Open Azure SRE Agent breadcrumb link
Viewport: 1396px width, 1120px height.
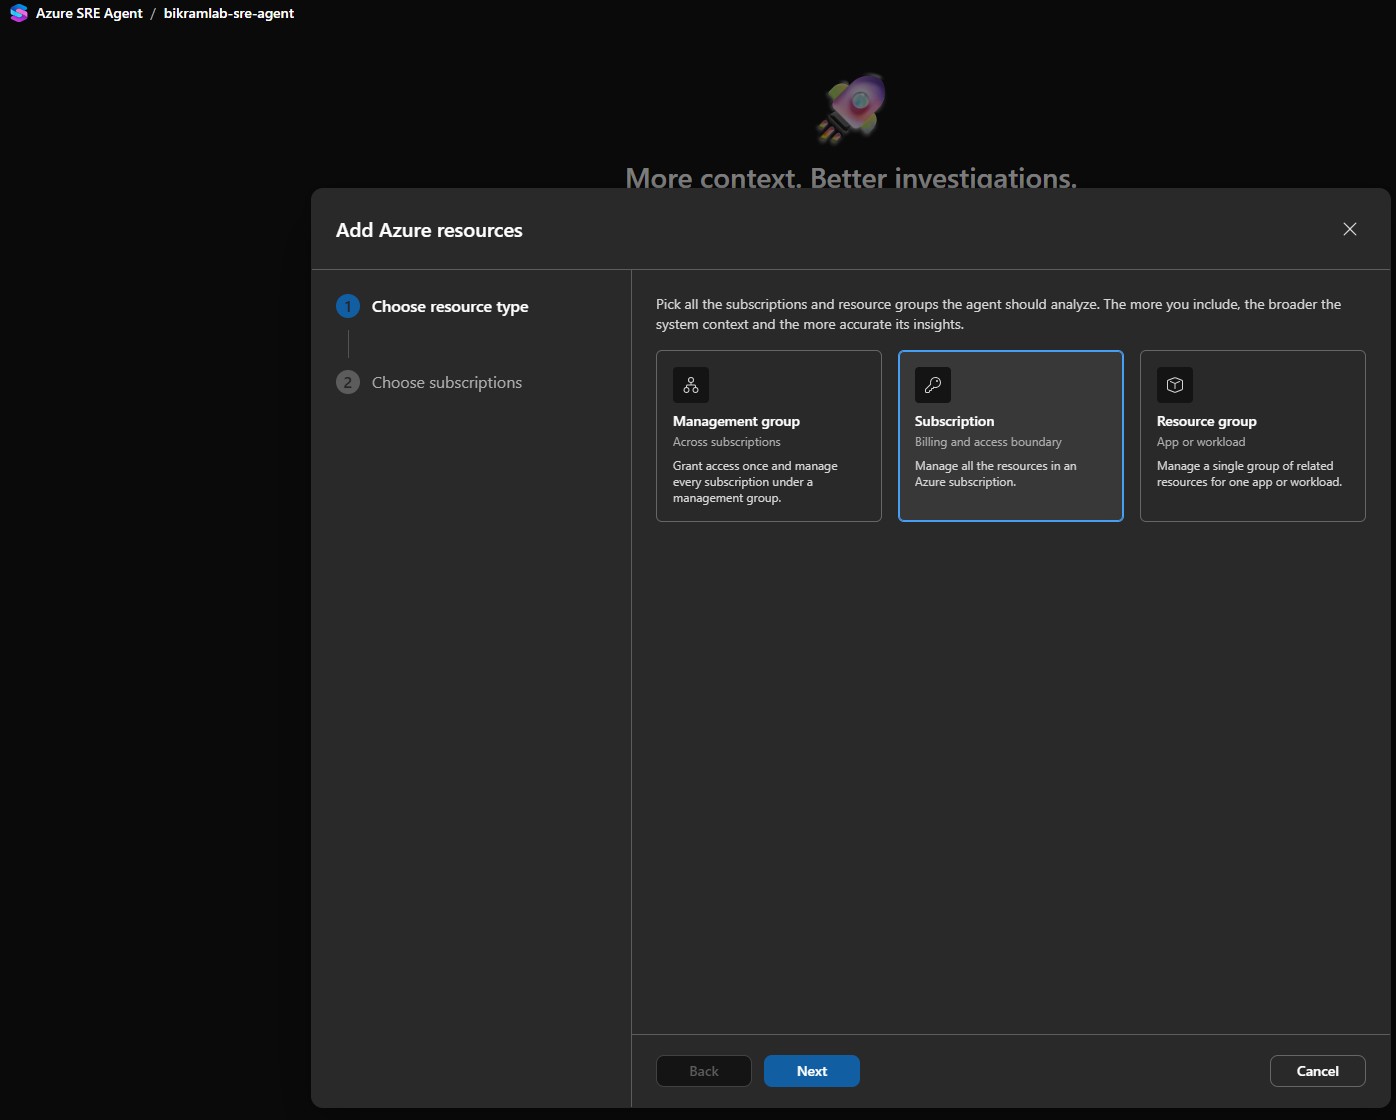(x=89, y=13)
